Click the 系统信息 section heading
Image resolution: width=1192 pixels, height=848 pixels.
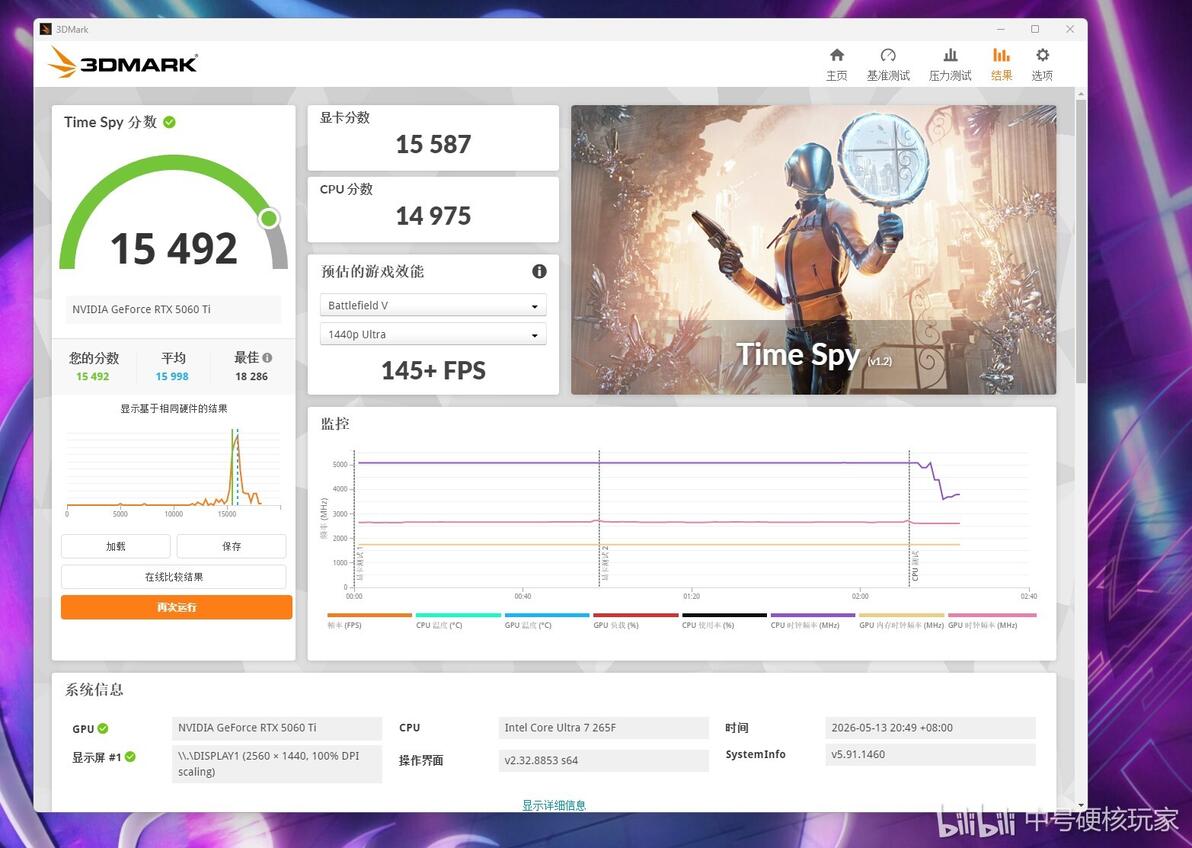pos(94,690)
